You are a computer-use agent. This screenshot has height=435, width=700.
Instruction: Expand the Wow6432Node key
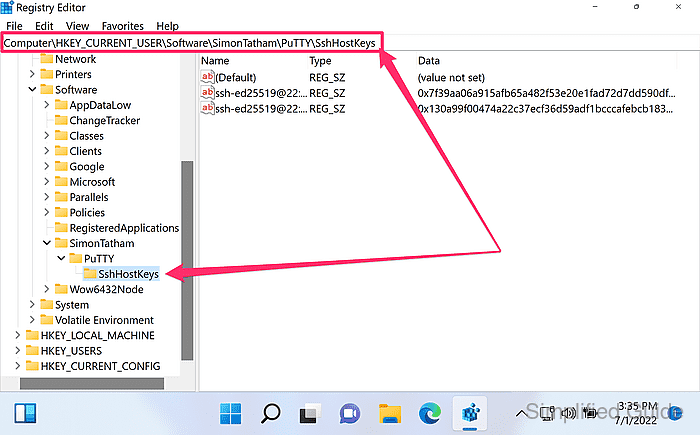point(47,289)
